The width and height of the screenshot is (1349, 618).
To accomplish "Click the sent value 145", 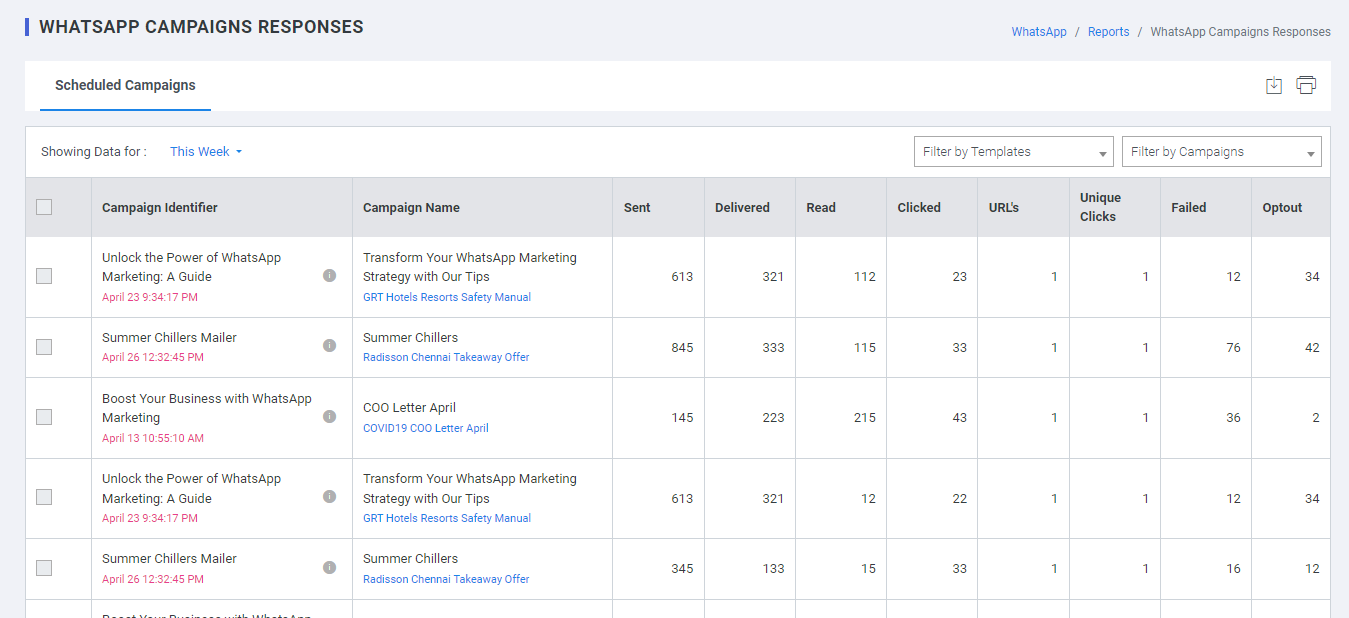I will pyautogui.click(x=682, y=418).
